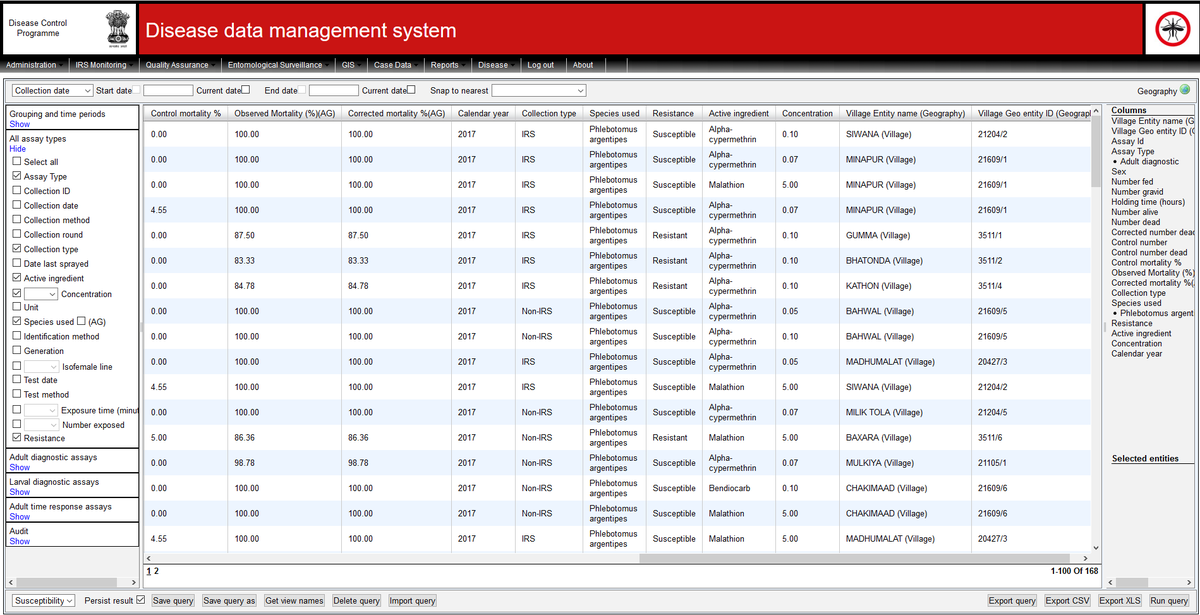The image size is (1200, 615).
Task: Open the dropdown beside Concentration
Action: pos(41,294)
